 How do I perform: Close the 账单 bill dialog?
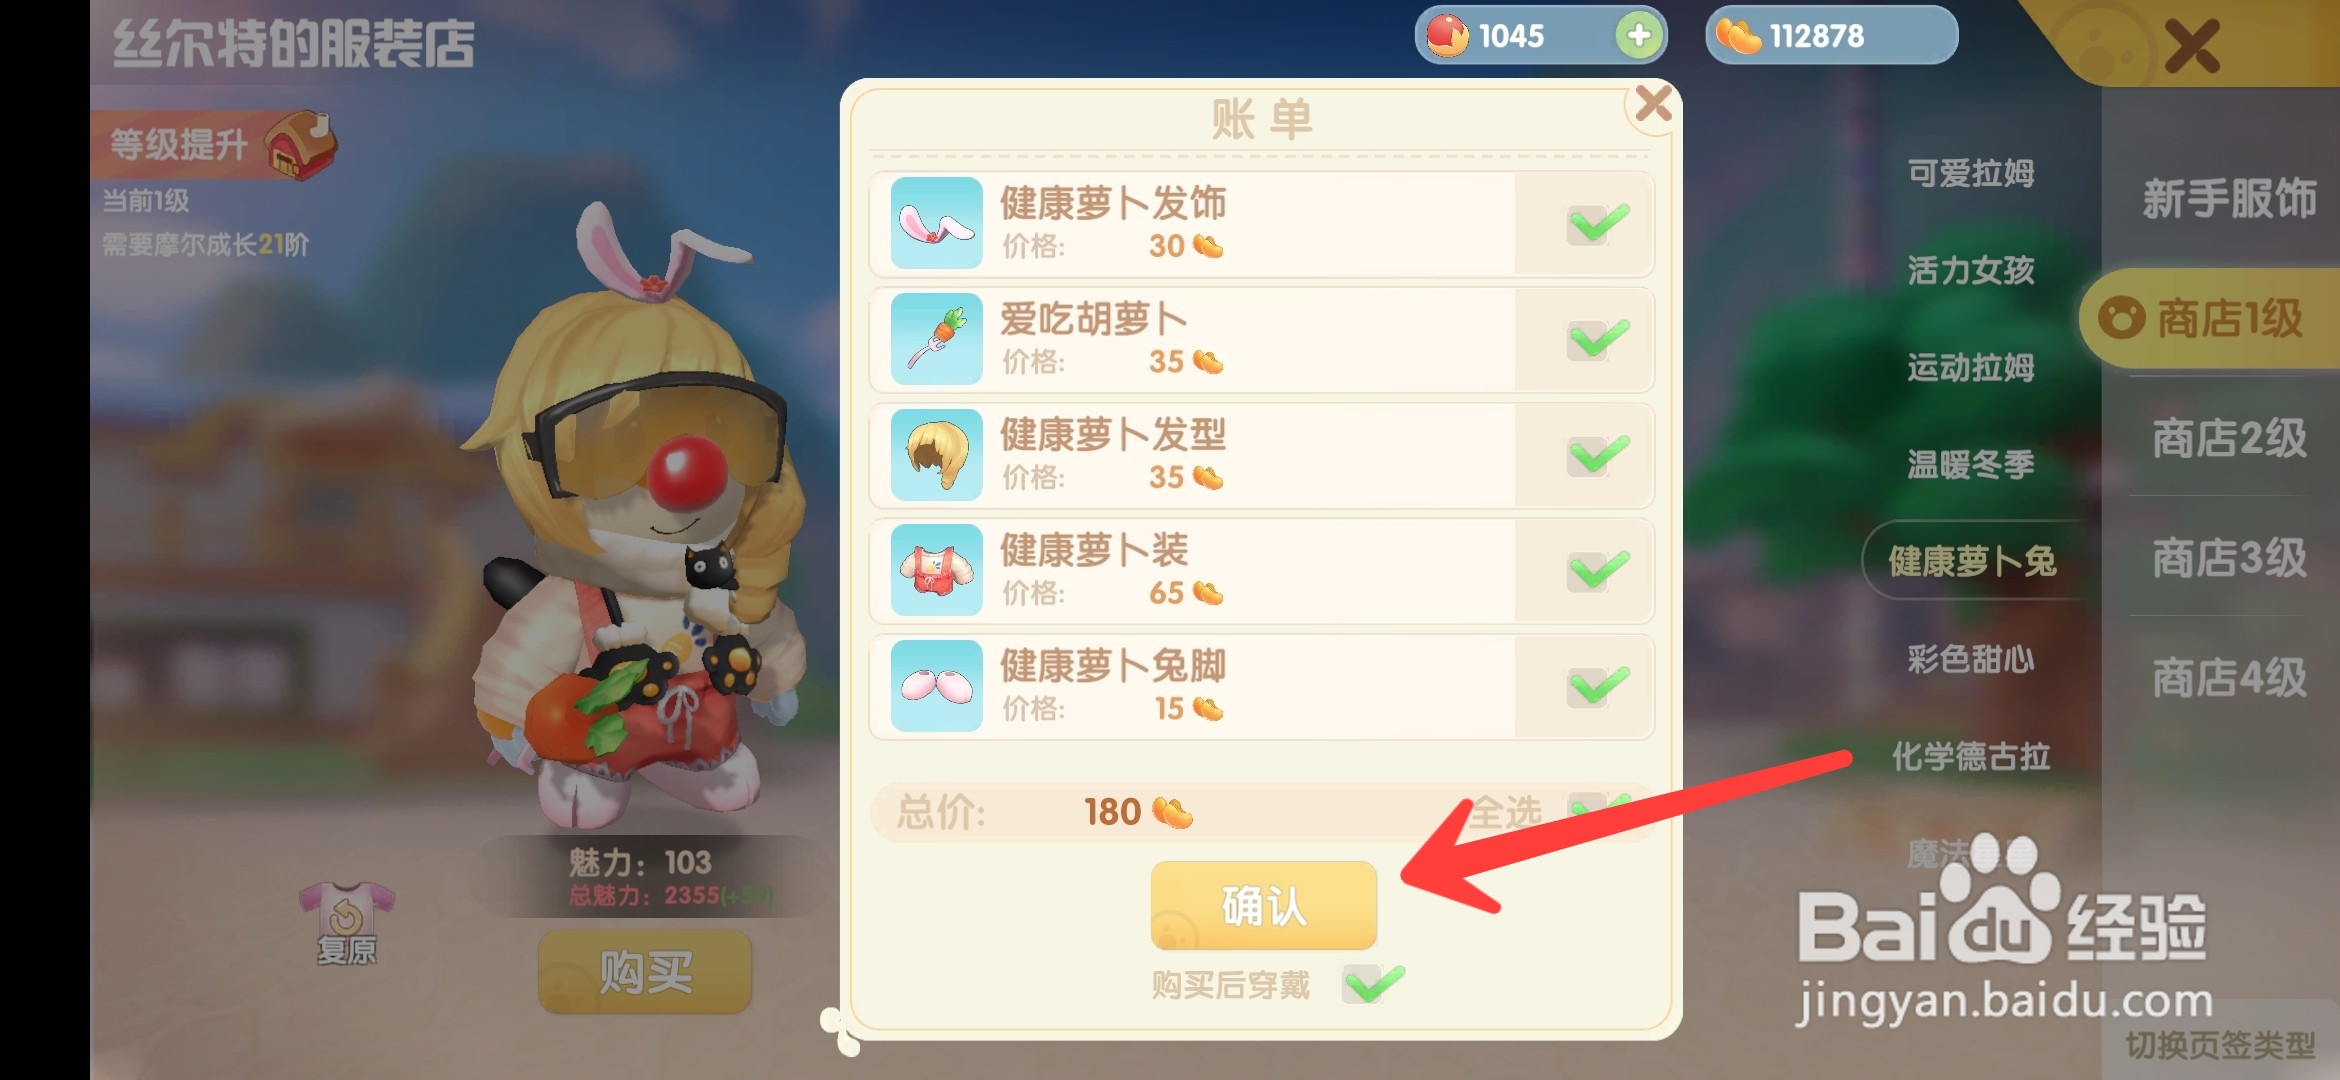click(x=1653, y=103)
